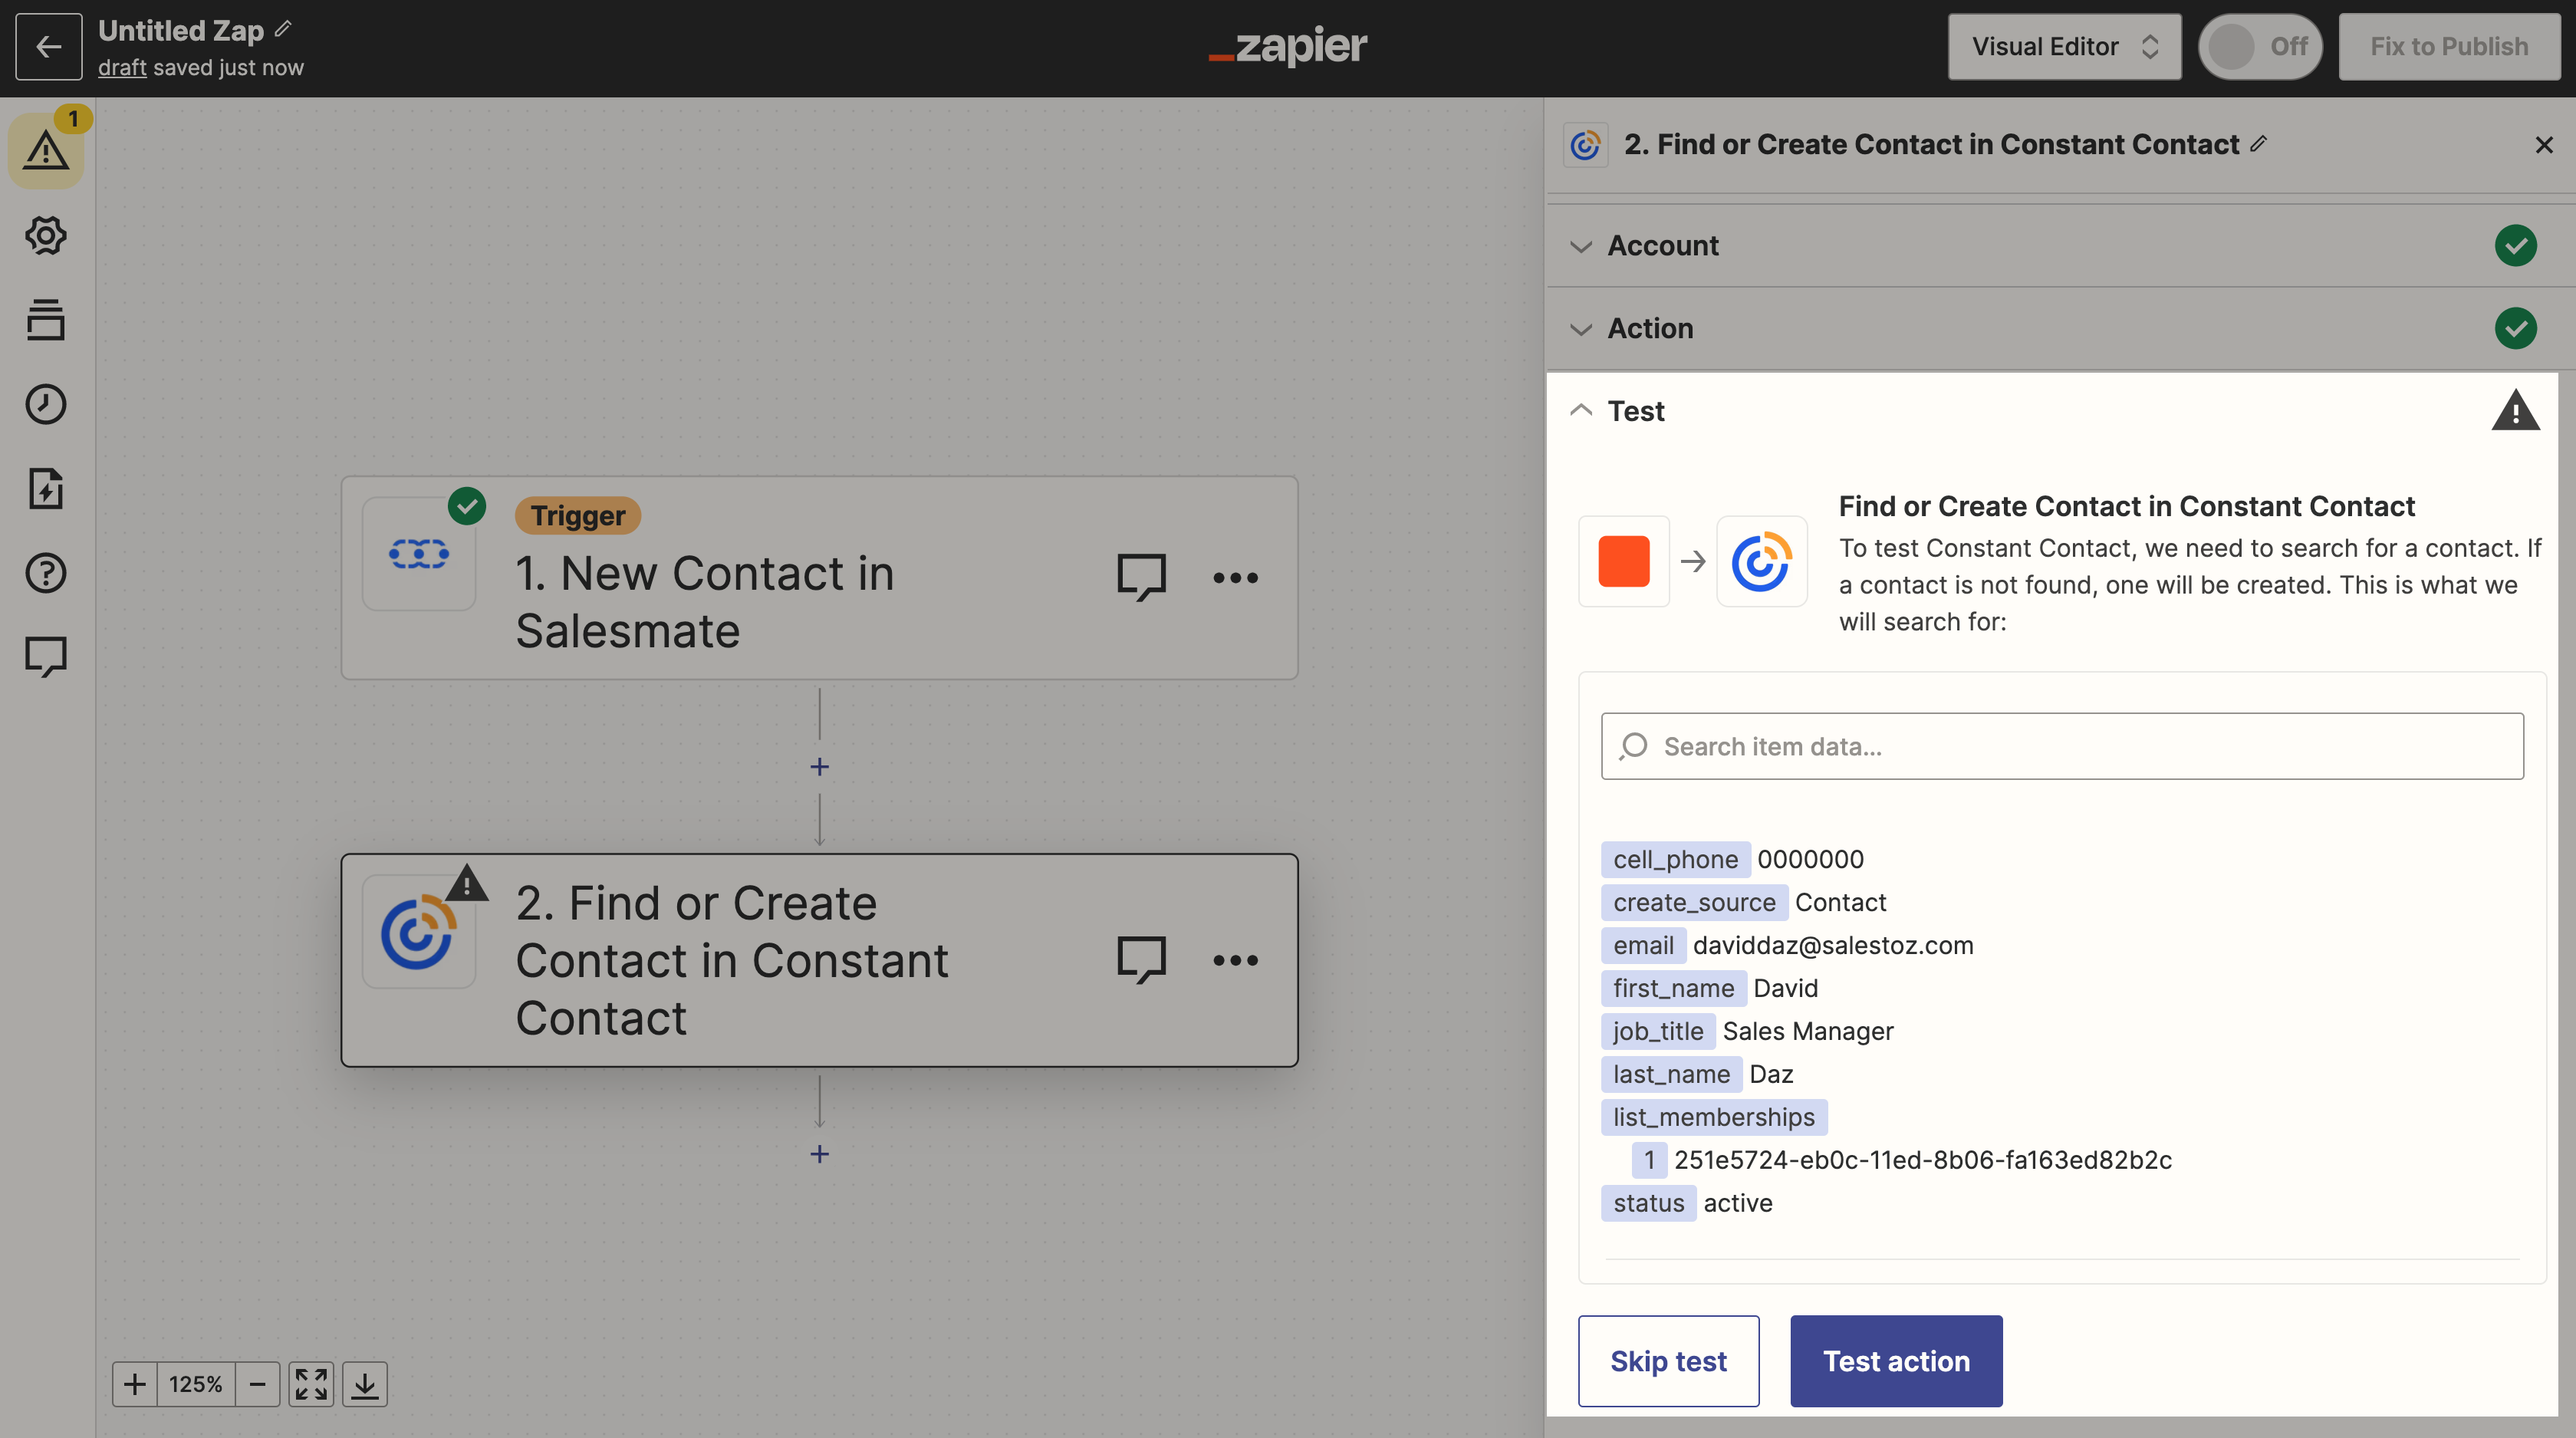Click the list membership ID value
2576x1438 pixels.
point(1922,1160)
